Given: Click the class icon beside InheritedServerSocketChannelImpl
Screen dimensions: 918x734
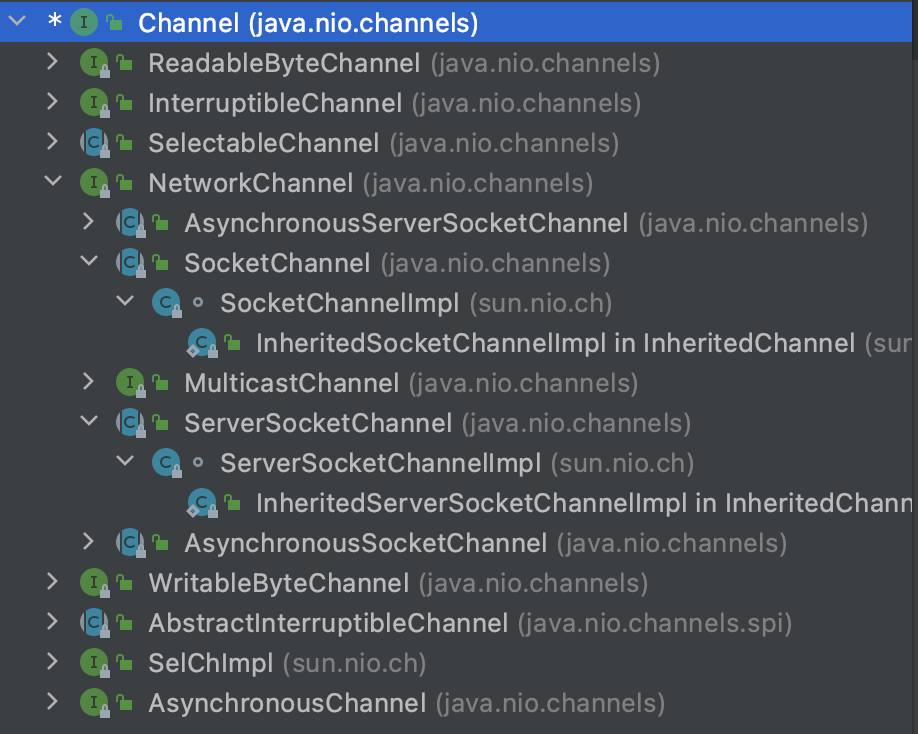Looking at the screenshot, I should pos(202,503).
